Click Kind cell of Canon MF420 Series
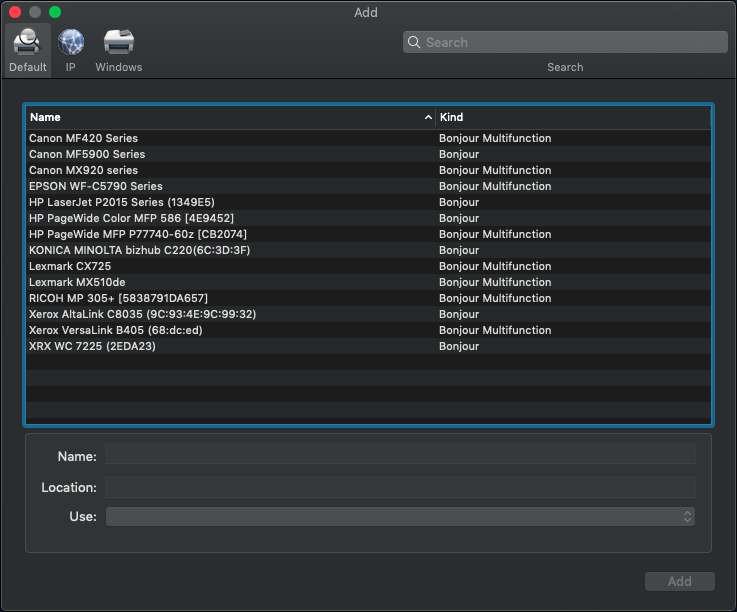This screenshot has width=737, height=612. pyautogui.click(x=495, y=138)
